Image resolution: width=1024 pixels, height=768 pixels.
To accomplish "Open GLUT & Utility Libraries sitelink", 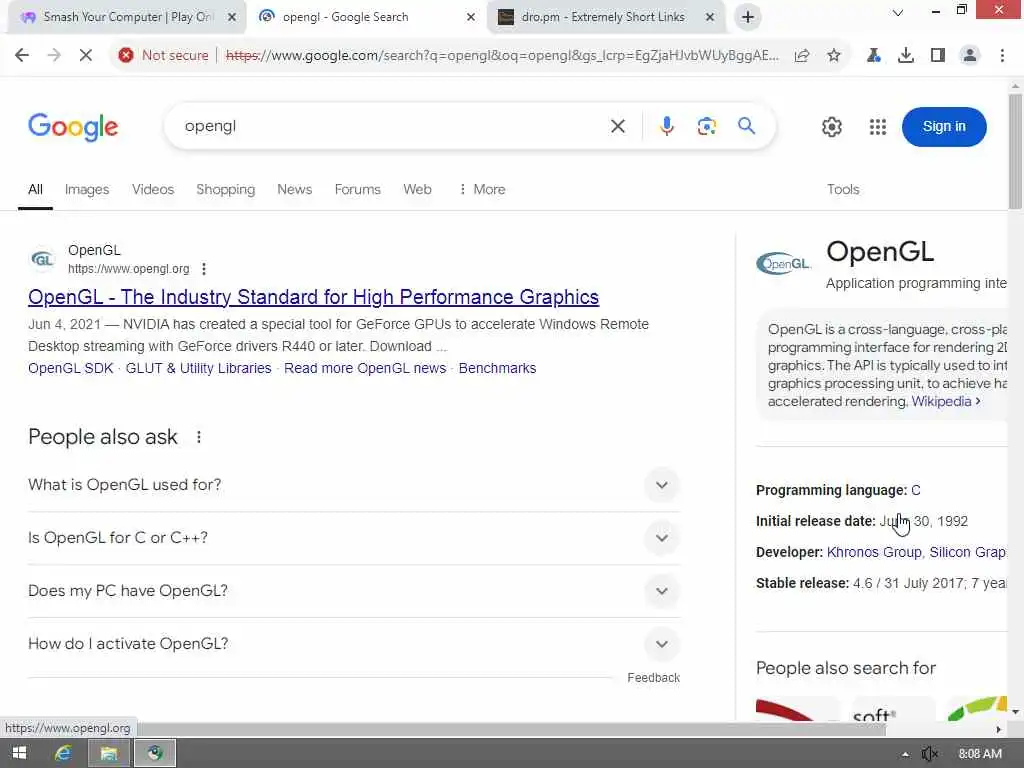I will tap(198, 368).
